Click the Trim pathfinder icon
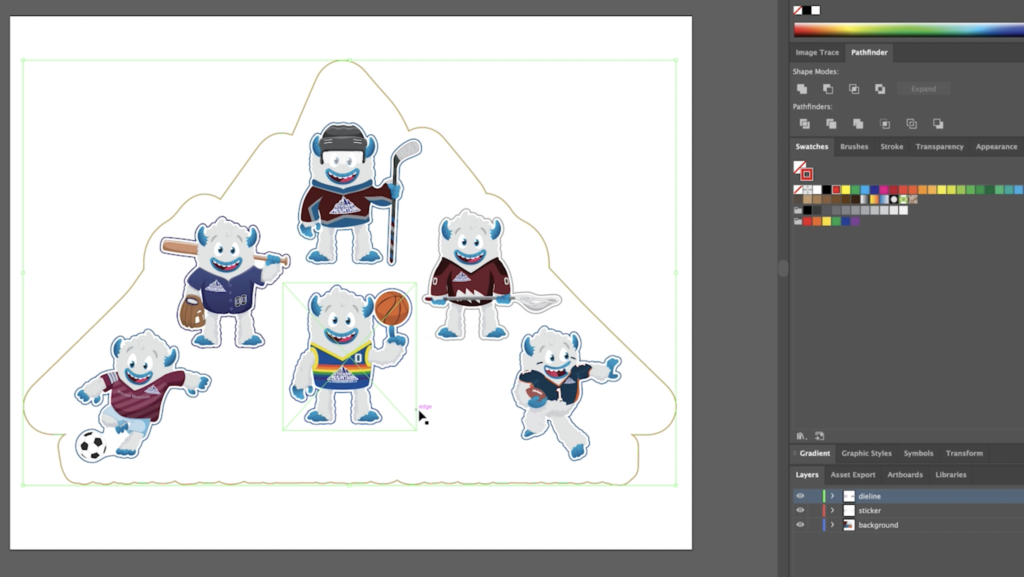Viewport: 1024px width, 577px height. [x=831, y=123]
